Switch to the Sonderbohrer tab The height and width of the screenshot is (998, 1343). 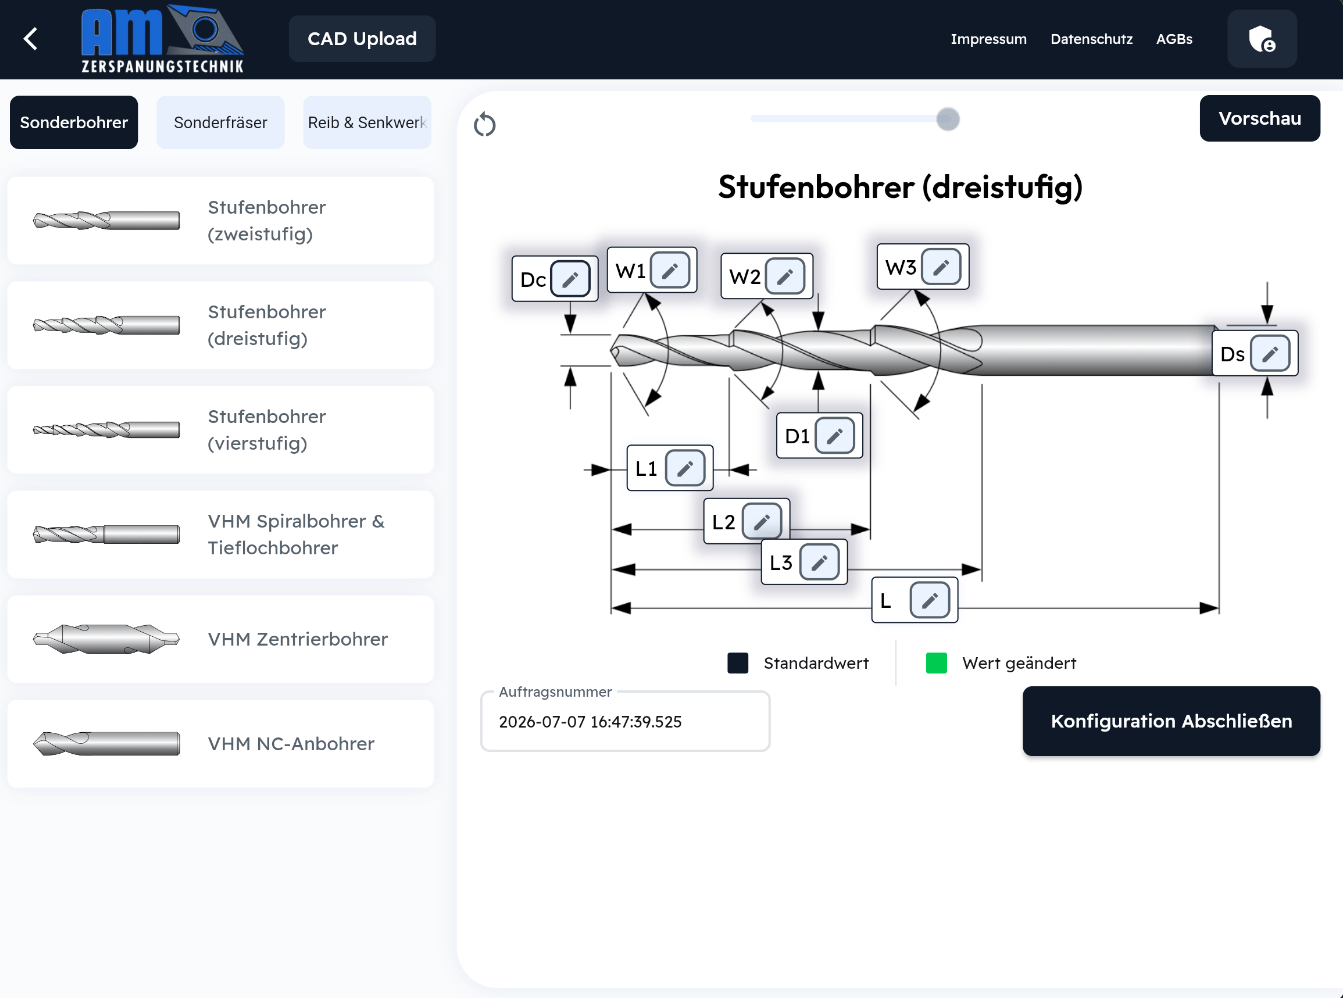pyautogui.click(x=74, y=122)
